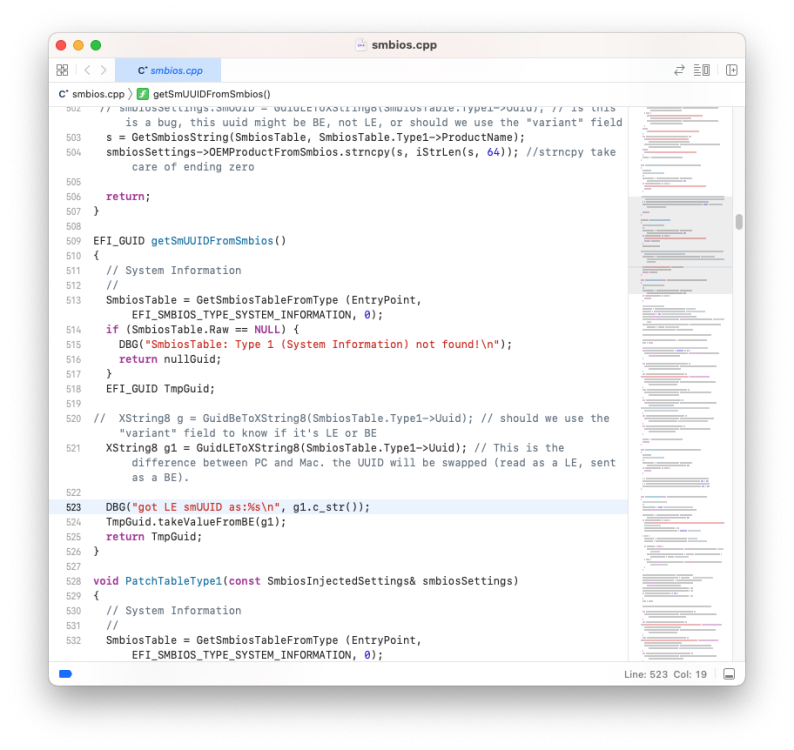Screen dimensions: 794x750
Task: Click the getSmUUIDFromSmbios function name in code
Action: tap(212, 241)
